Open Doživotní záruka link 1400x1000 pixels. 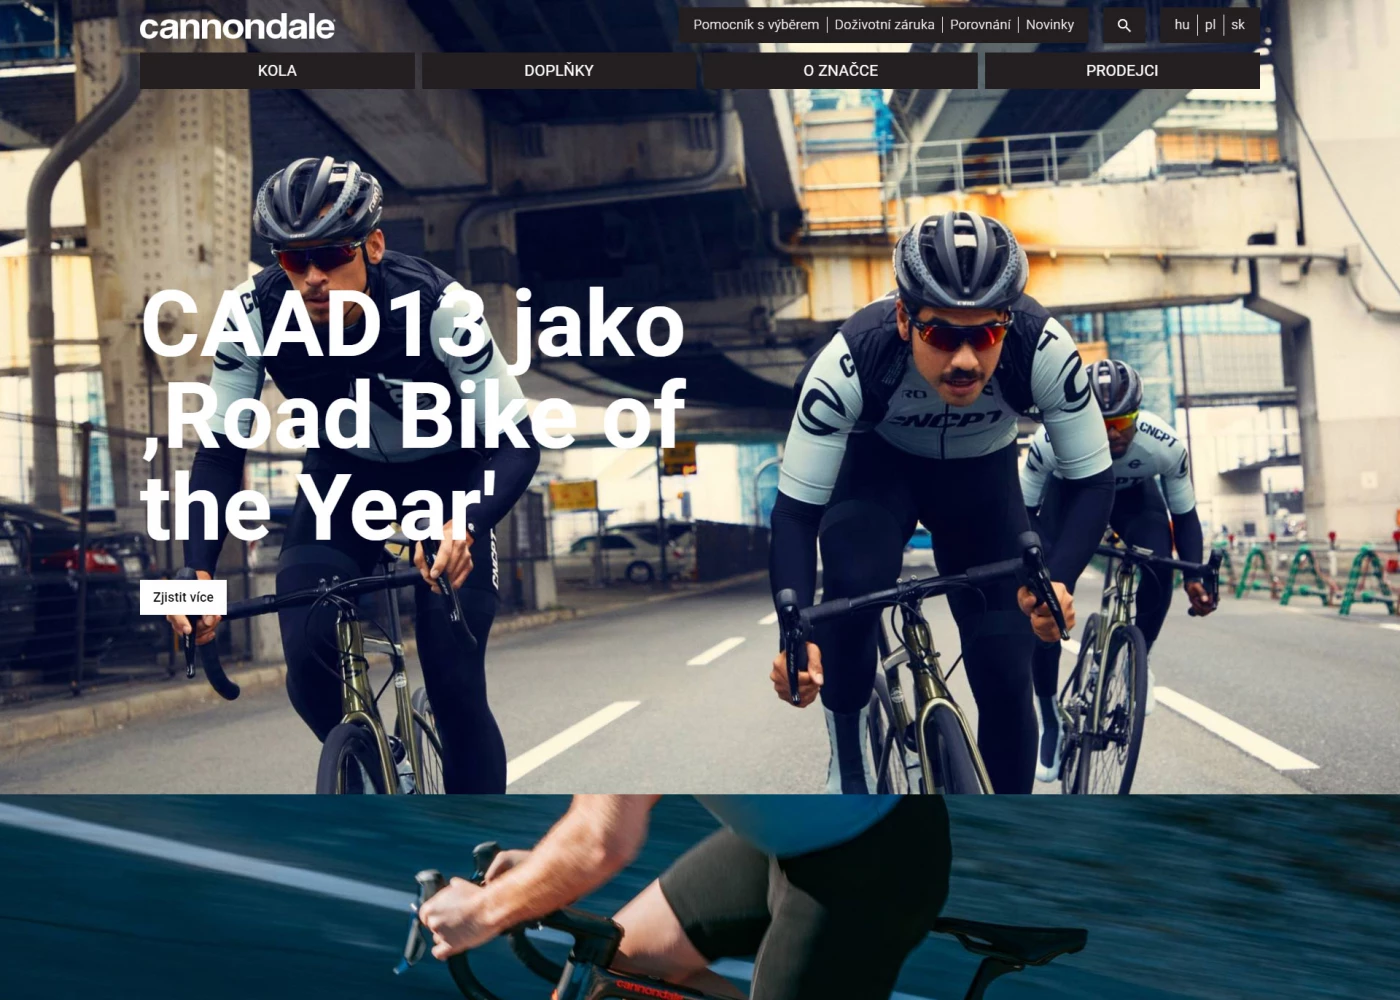tap(885, 25)
